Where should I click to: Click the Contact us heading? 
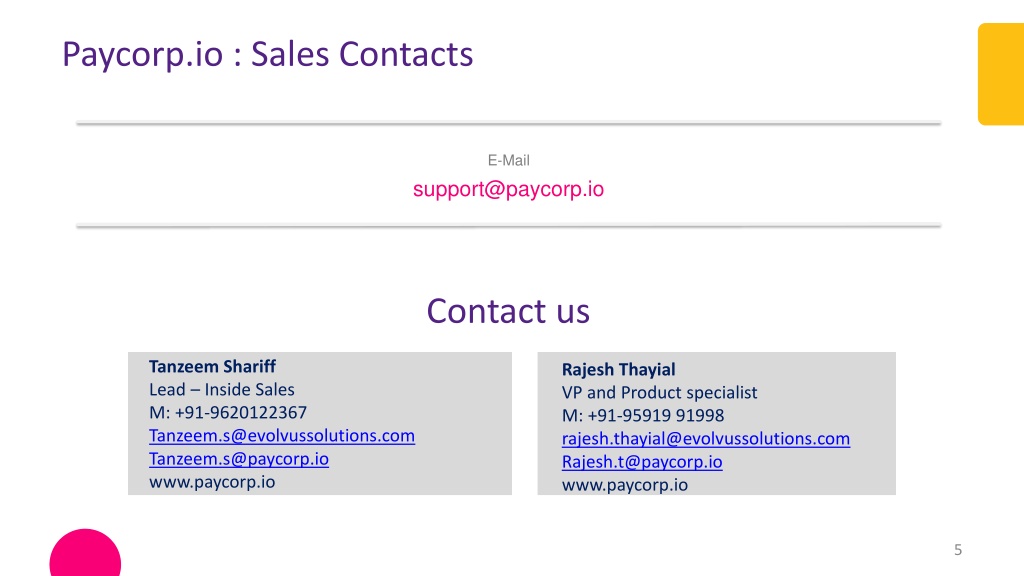click(x=508, y=311)
